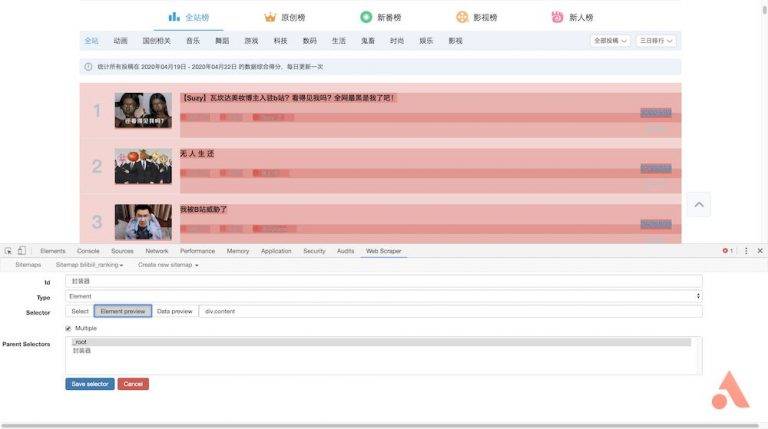This screenshot has width=768, height=429.
Task: Open the rank 1 video thumbnail
Action: pyautogui.click(x=143, y=110)
